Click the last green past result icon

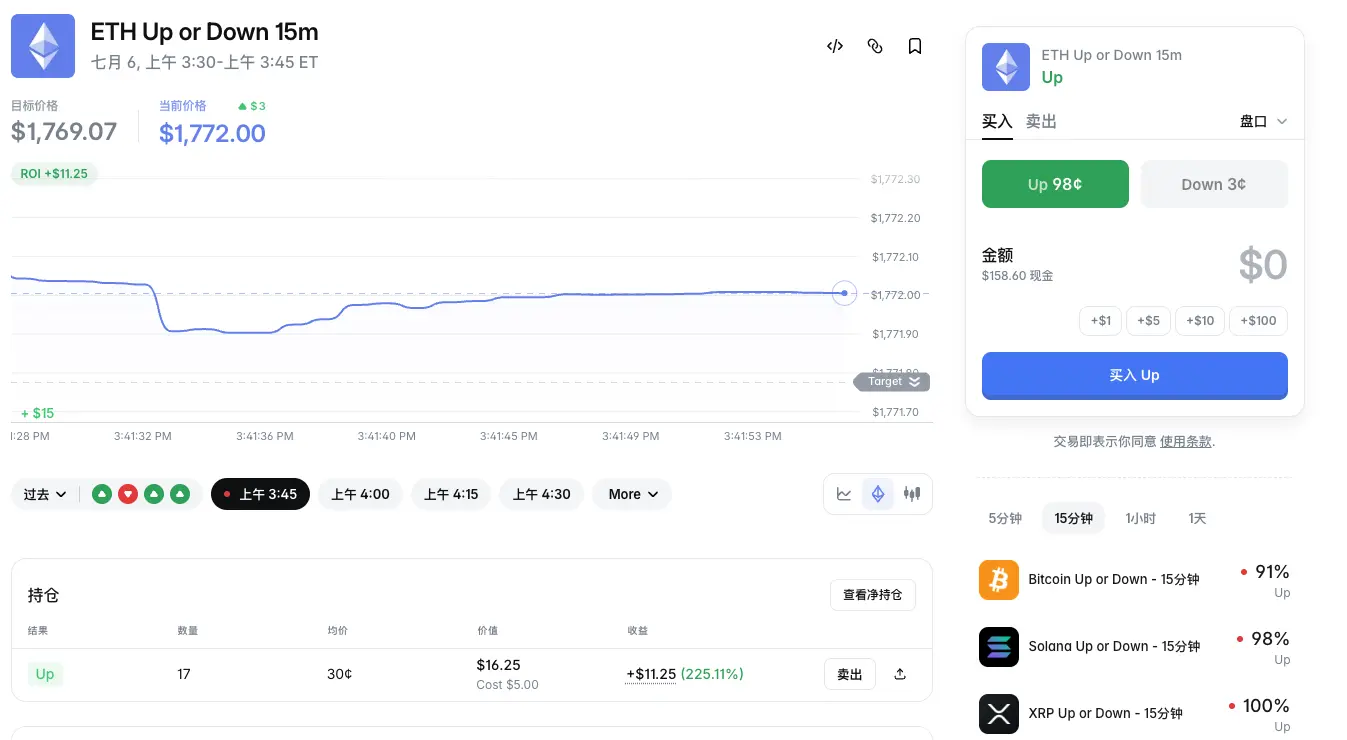coord(180,494)
